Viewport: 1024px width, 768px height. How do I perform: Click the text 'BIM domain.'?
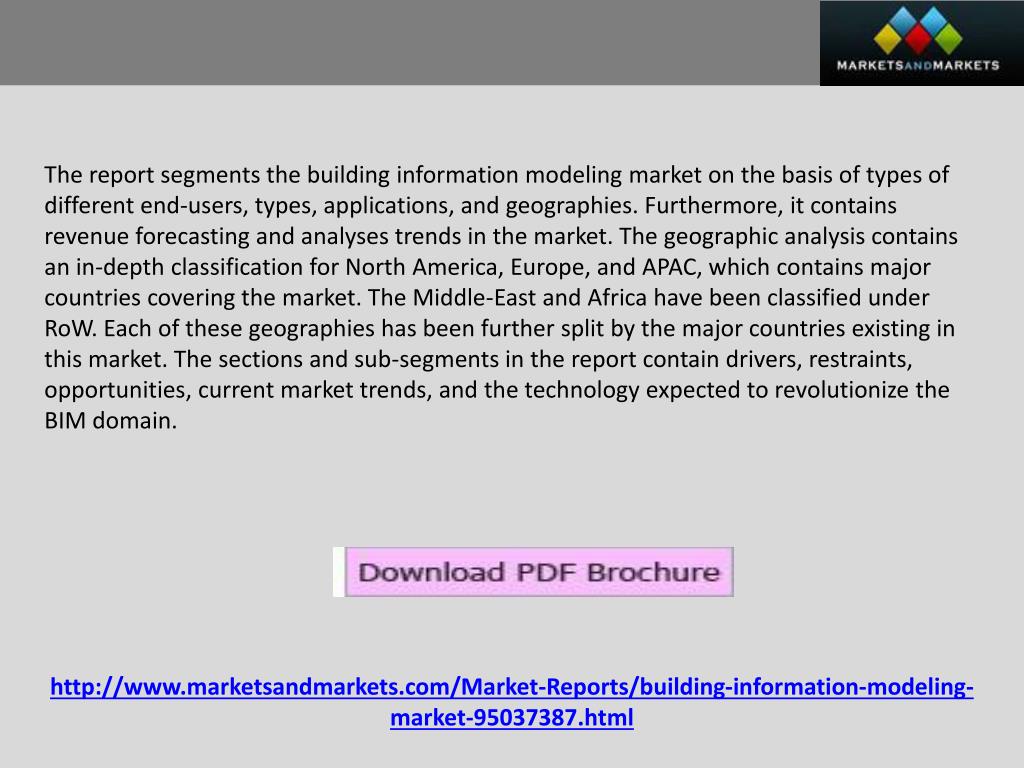tap(110, 421)
